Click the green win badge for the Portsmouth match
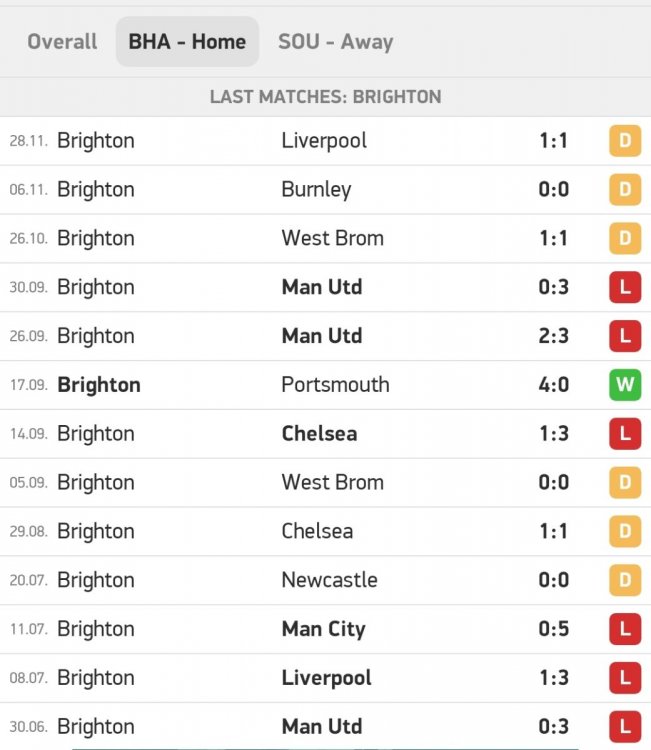This screenshot has height=750, width=651. tap(625, 385)
